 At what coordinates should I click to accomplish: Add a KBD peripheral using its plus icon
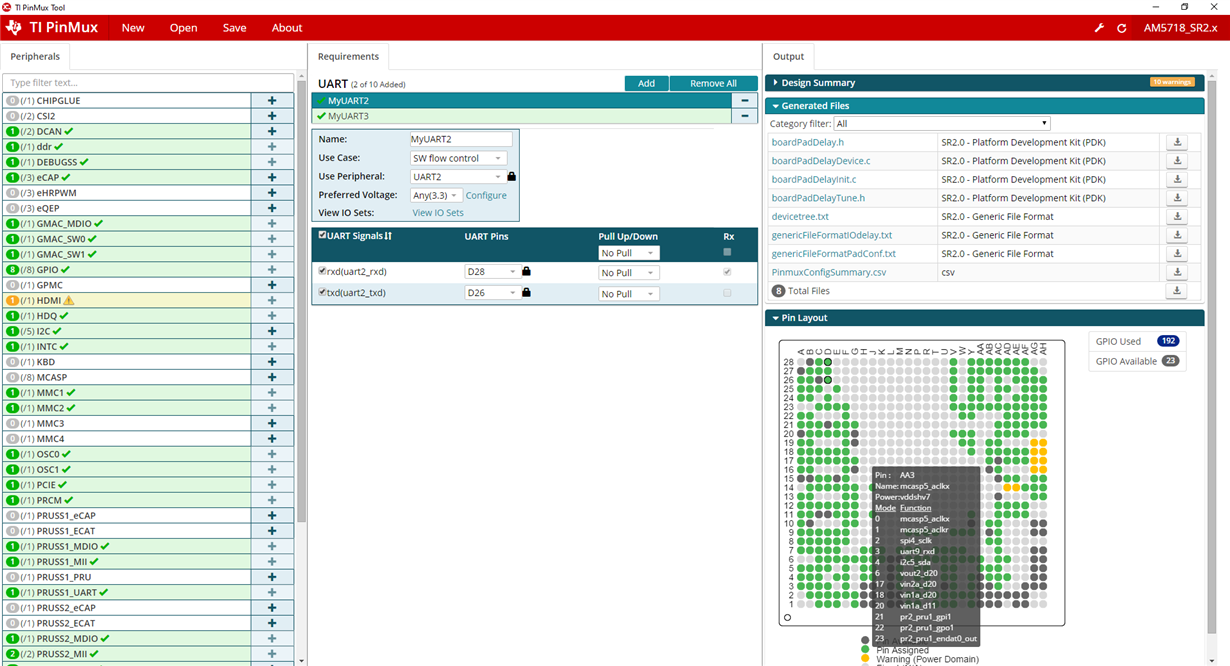pyautogui.click(x=272, y=362)
